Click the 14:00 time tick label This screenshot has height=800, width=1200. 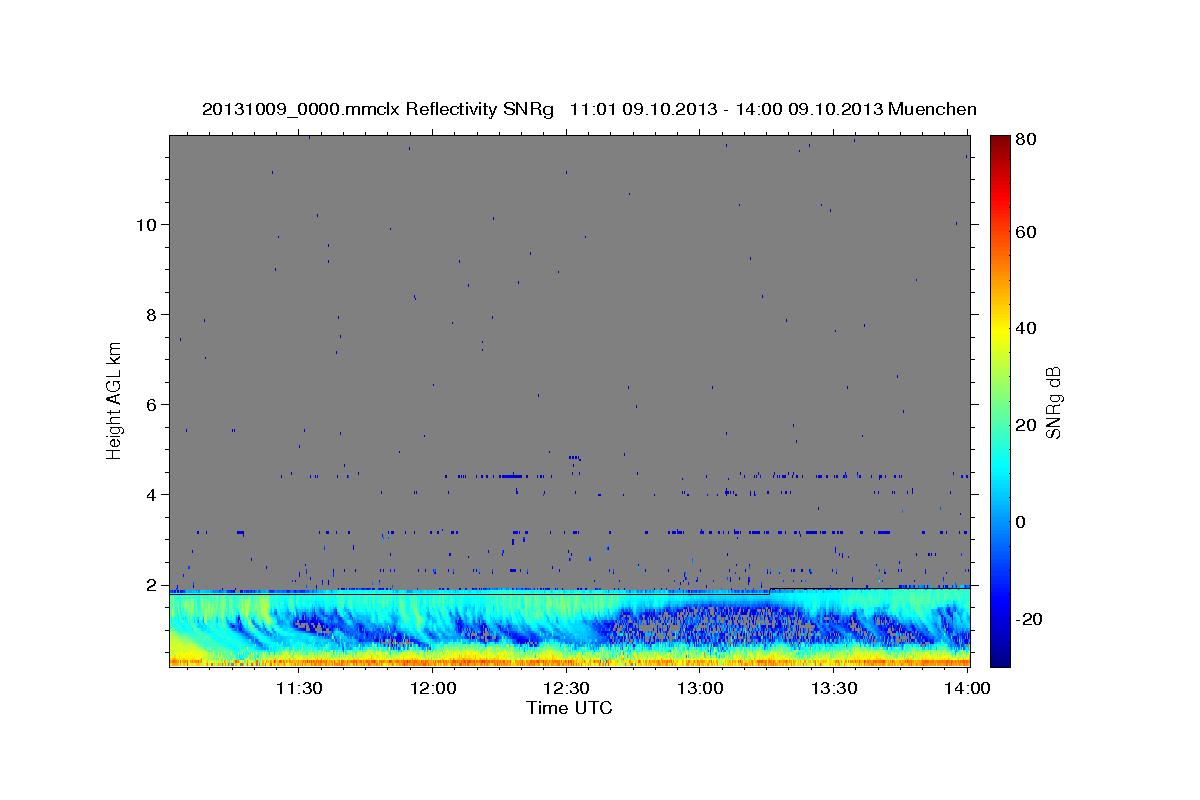[x=967, y=688]
